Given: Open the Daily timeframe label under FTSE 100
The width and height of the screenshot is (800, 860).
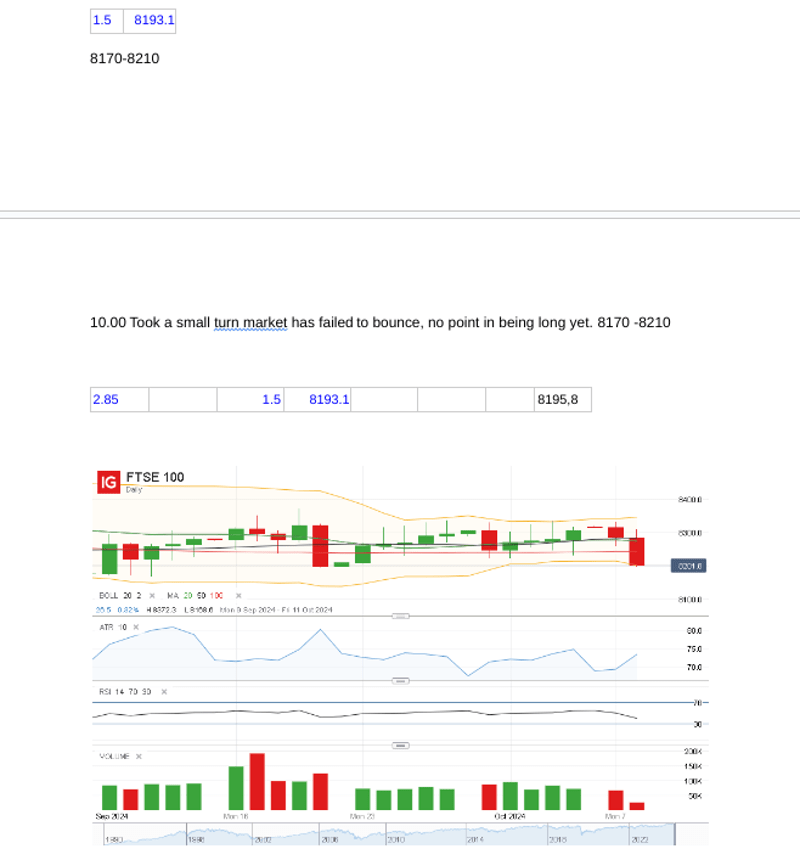Looking at the screenshot, I should (133, 490).
